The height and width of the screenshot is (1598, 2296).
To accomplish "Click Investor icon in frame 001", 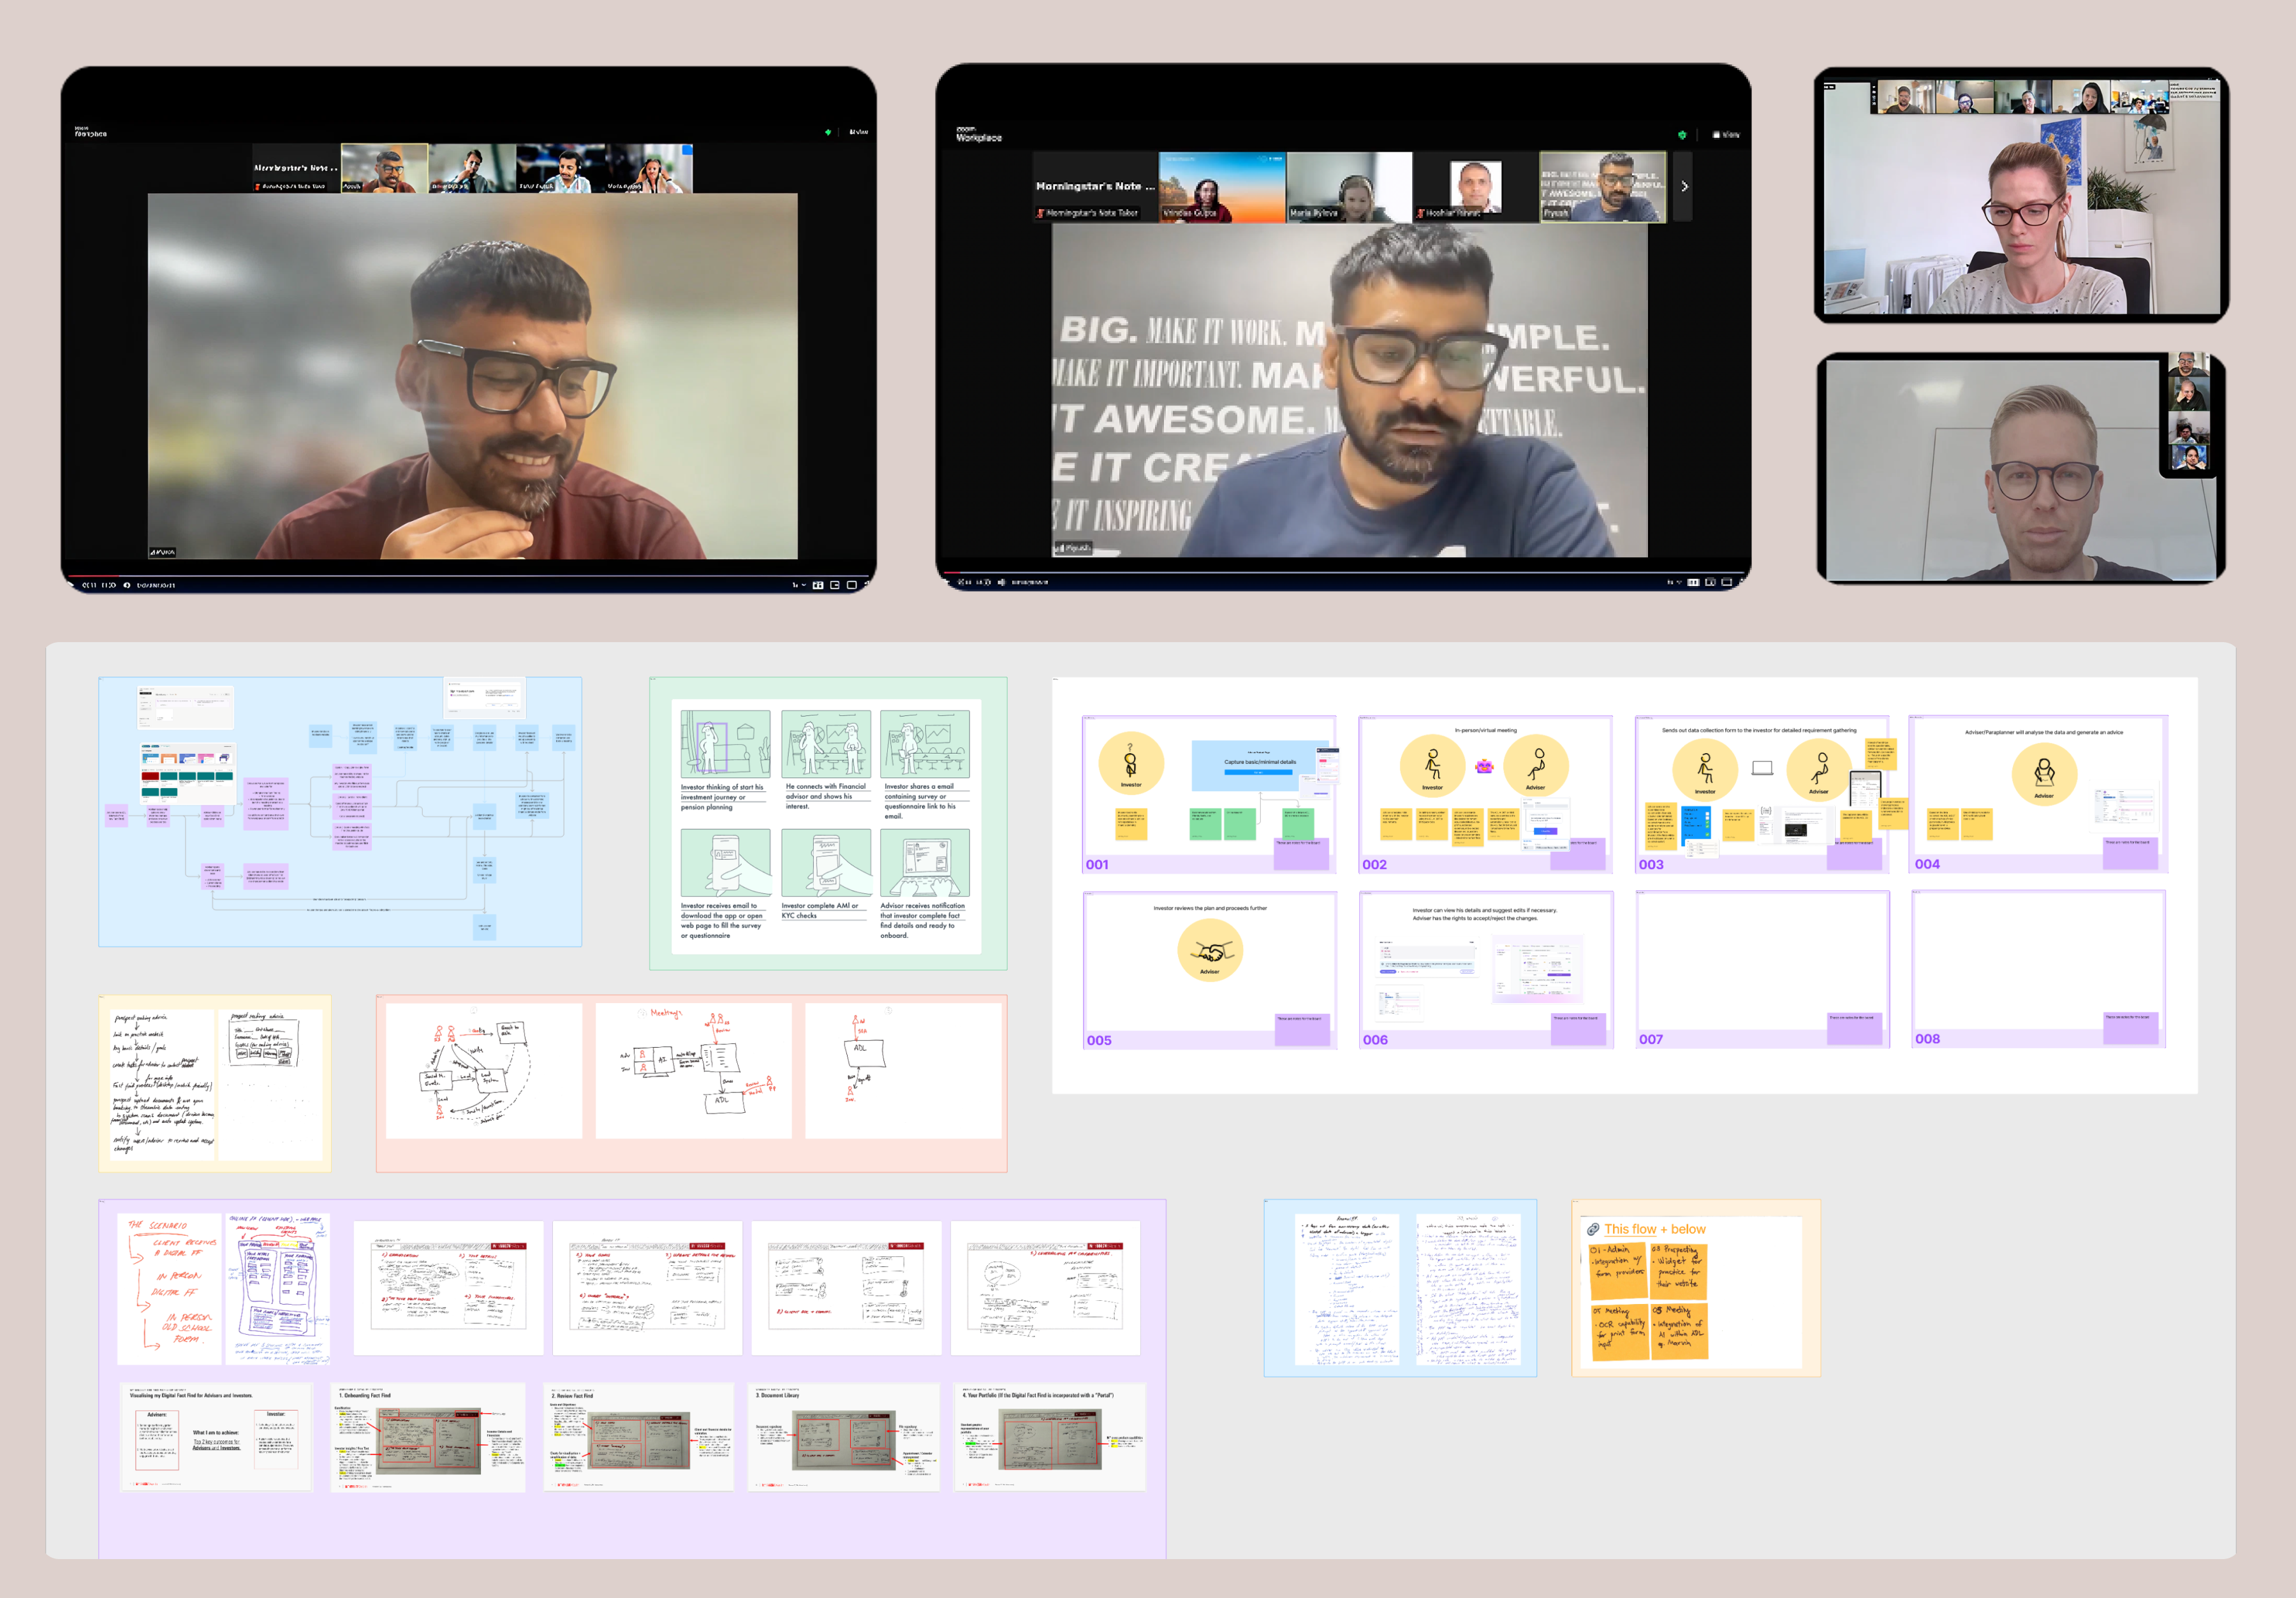I will (x=1130, y=764).
